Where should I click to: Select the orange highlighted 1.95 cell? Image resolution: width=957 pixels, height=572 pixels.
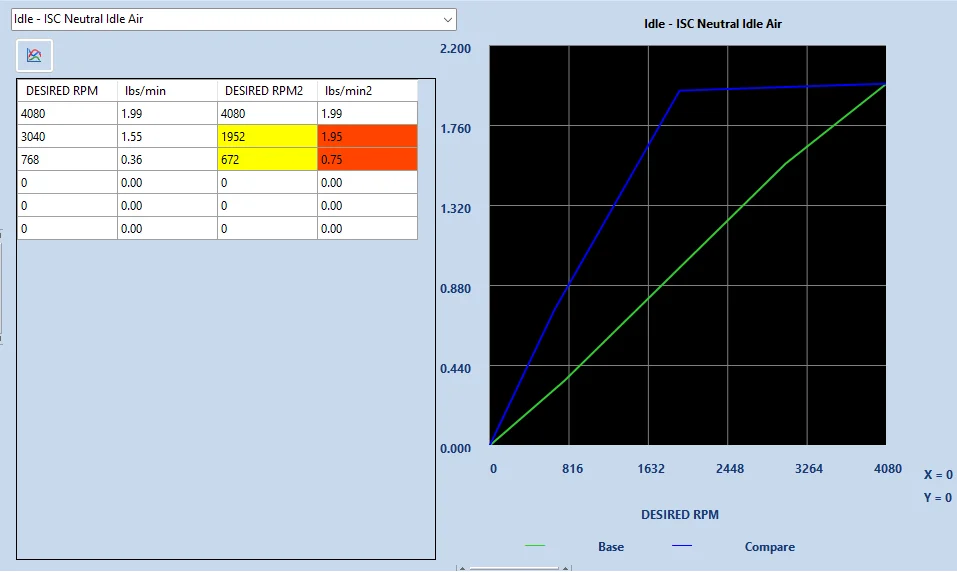[x=367, y=137]
